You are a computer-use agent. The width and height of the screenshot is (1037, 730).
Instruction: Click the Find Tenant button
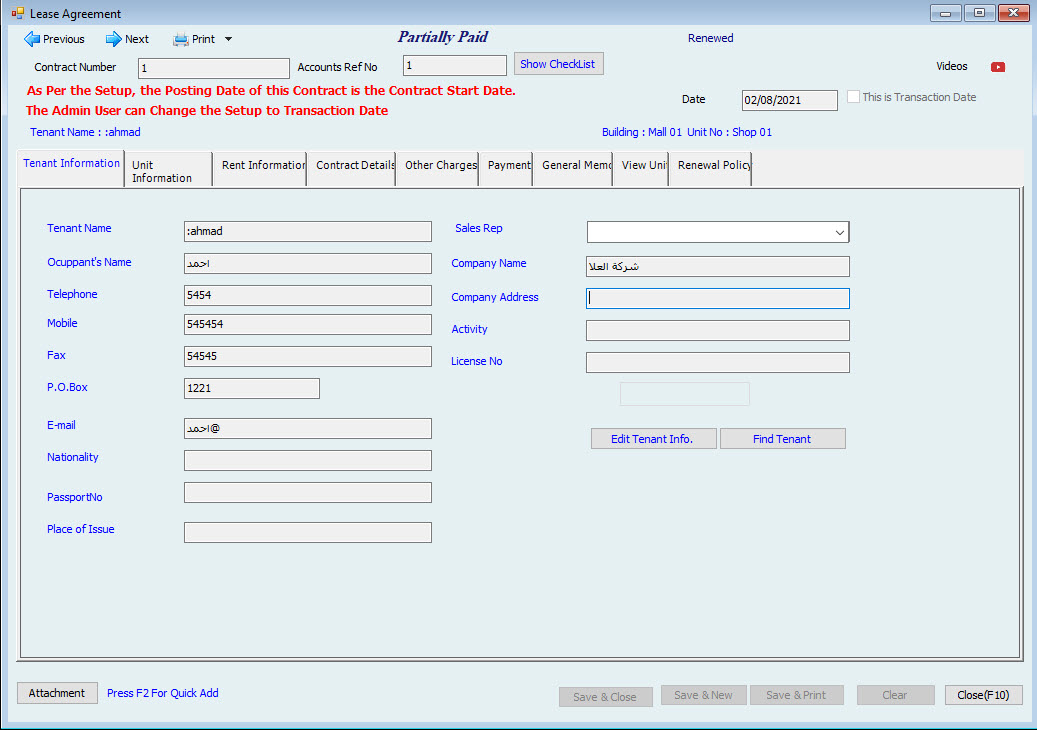(782, 439)
